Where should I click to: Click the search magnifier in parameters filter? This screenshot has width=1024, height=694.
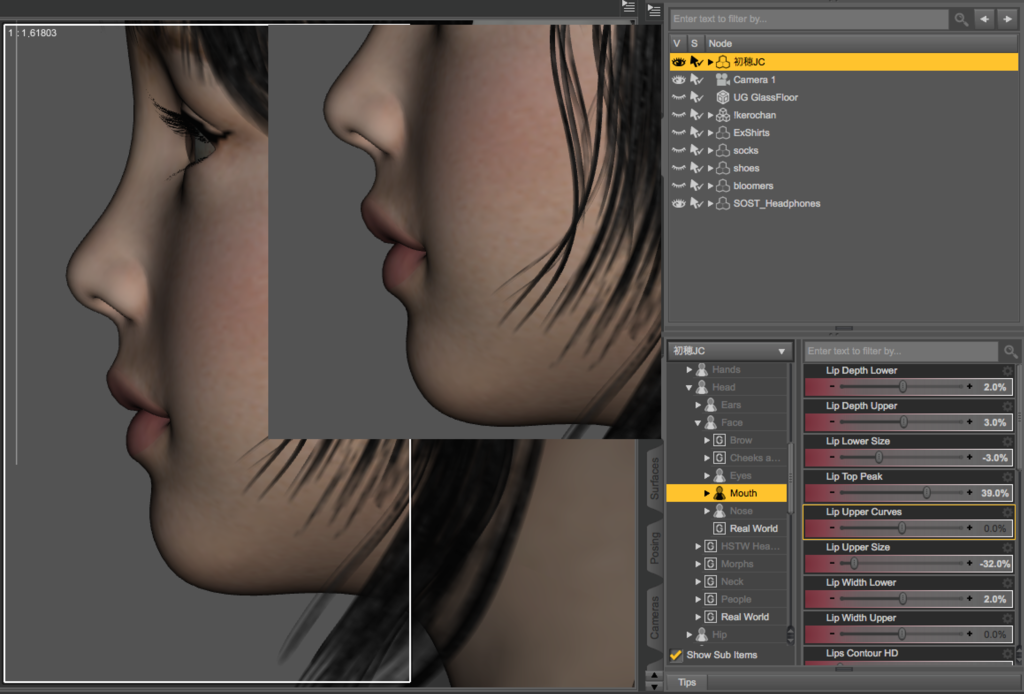click(x=1010, y=351)
